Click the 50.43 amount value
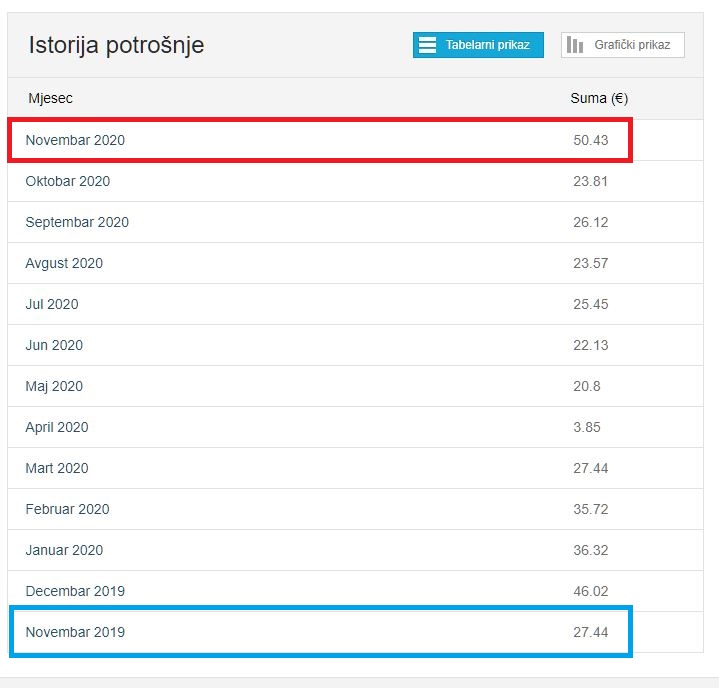719x688 pixels. point(591,140)
